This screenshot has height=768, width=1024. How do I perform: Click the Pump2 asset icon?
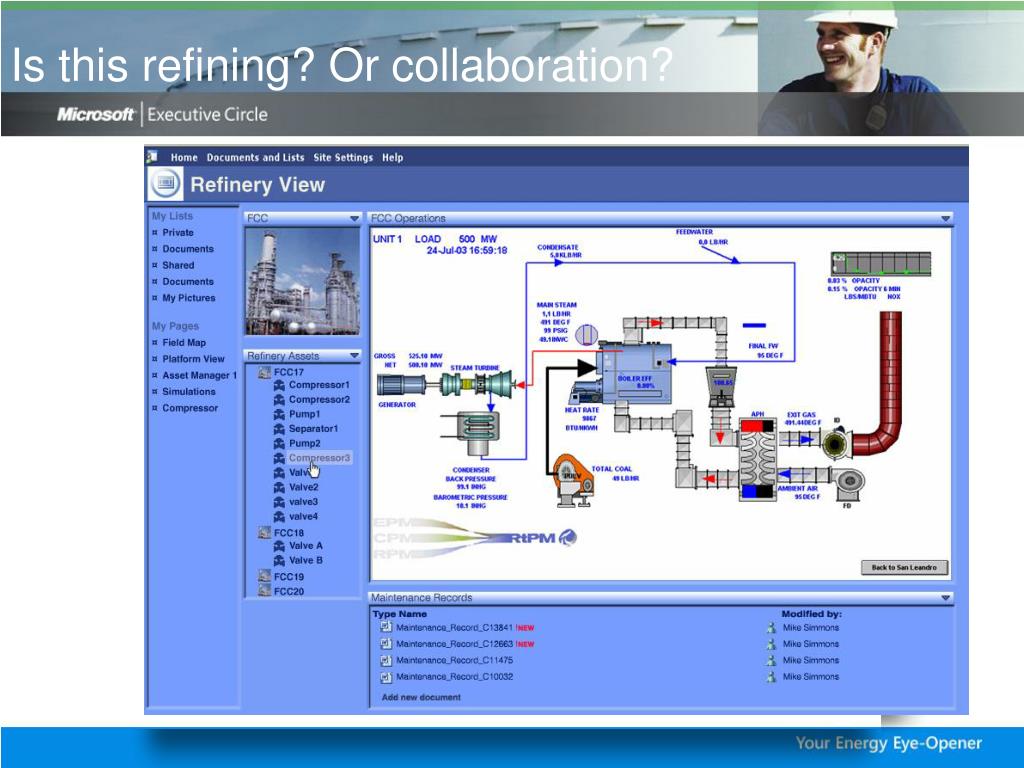coord(279,443)
